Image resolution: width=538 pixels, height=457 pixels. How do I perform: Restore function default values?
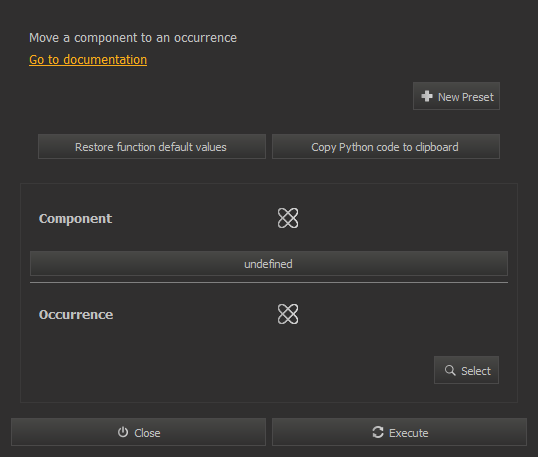pyautogui.click(x=152, y=147)
